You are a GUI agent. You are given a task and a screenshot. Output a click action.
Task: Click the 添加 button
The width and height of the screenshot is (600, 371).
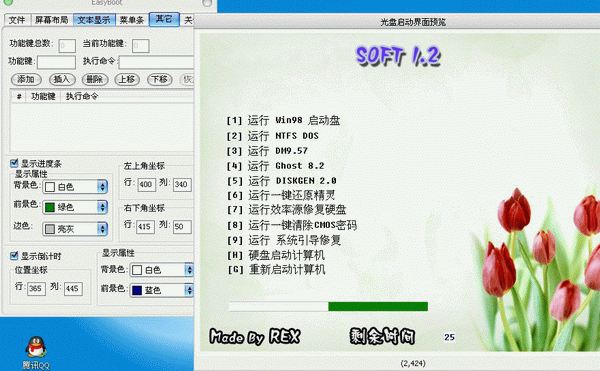(x=26, y=80)
